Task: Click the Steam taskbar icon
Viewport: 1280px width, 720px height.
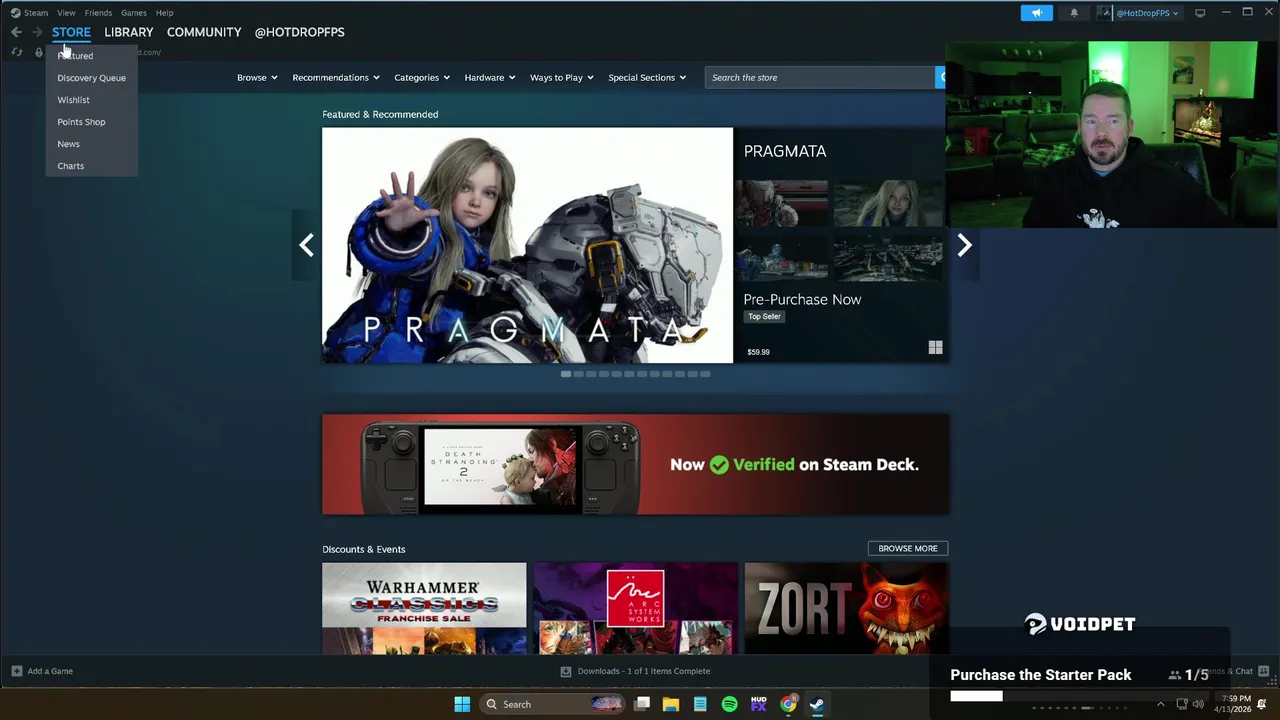Action: coord(817,704)
